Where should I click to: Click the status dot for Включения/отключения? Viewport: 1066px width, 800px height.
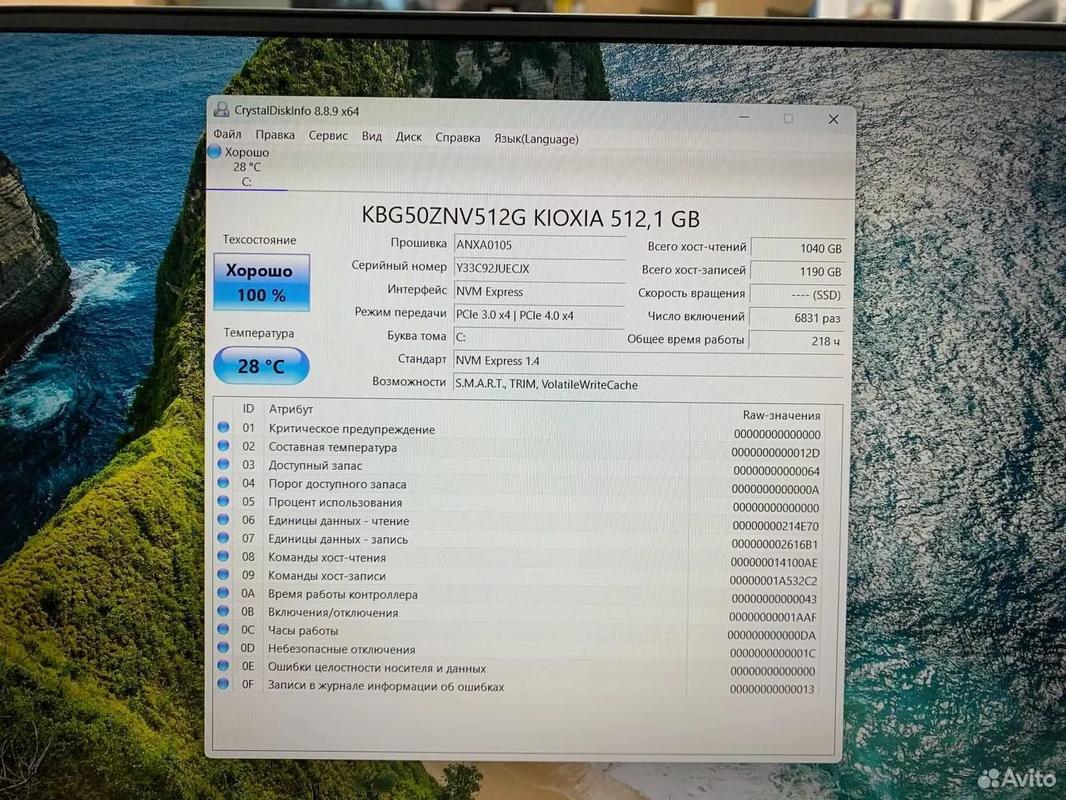[x=223, y=611]
